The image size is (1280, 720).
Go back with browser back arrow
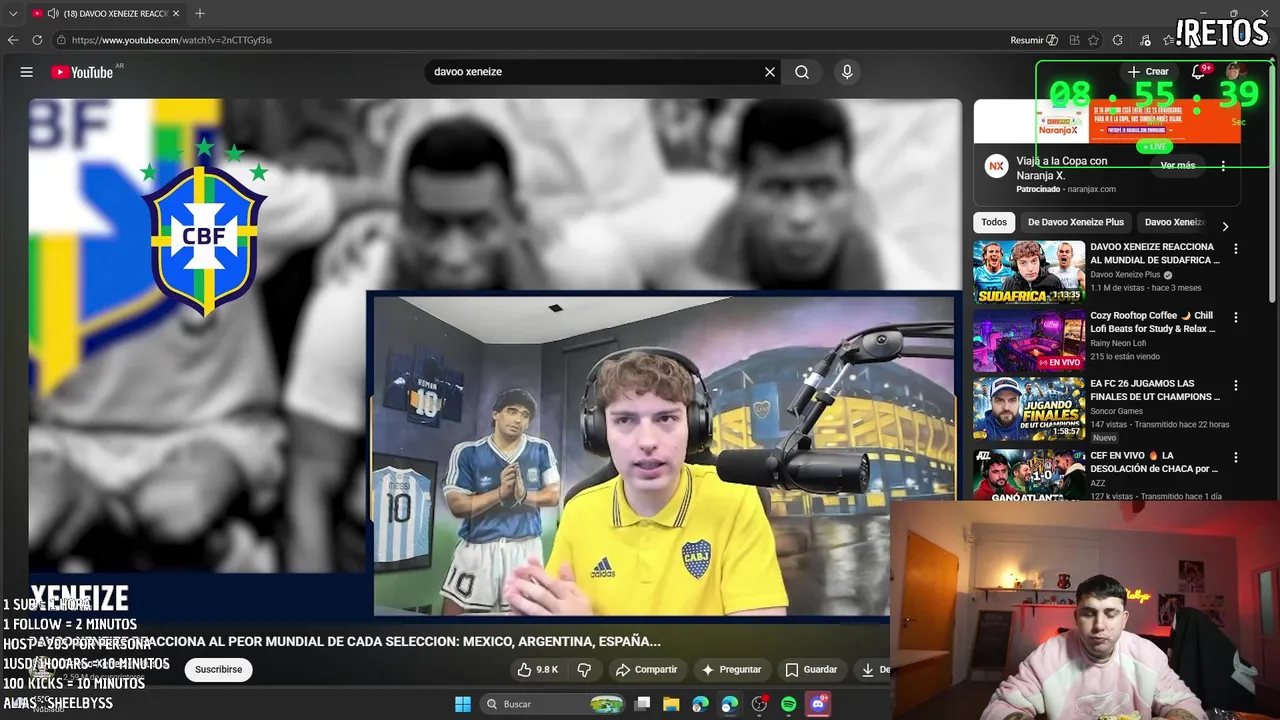(x=13, y=40)
